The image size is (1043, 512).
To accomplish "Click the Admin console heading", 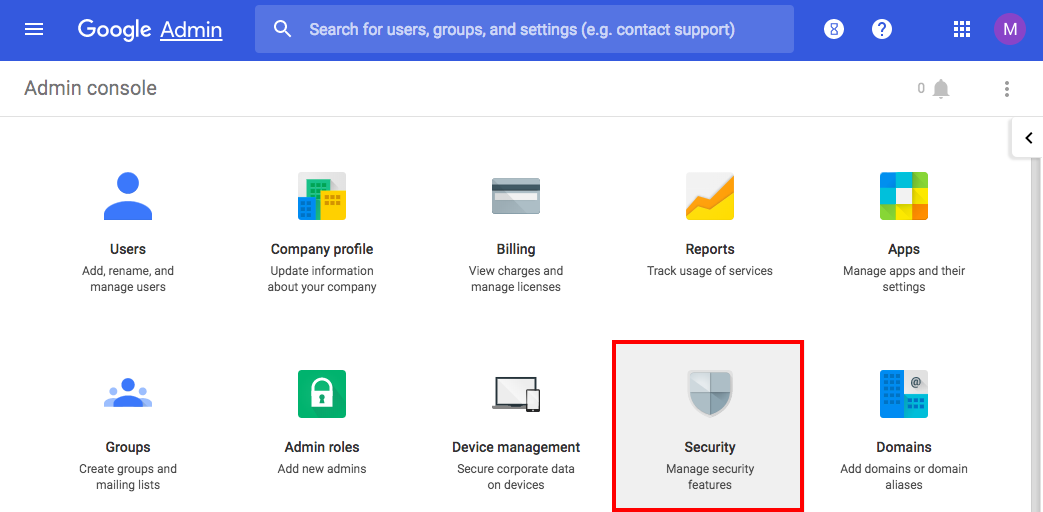I will pos(90,88).
